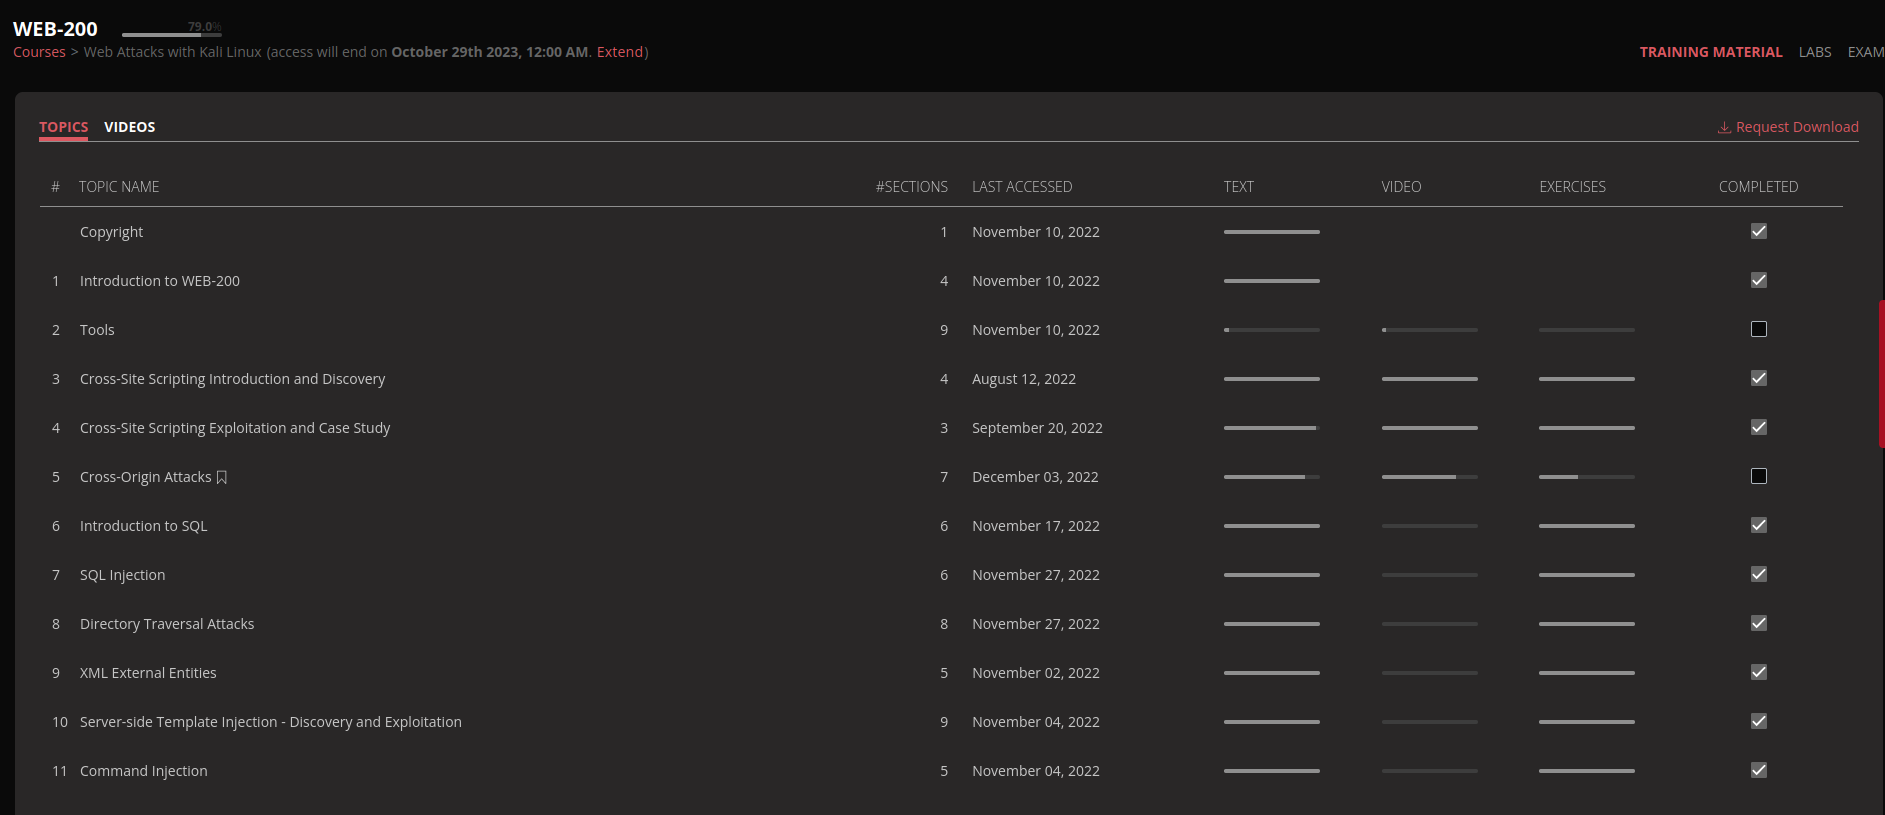Click the Extend access link
This screenshot has width=1885, height=815.
pyautogui.click(x=620, y=52)
